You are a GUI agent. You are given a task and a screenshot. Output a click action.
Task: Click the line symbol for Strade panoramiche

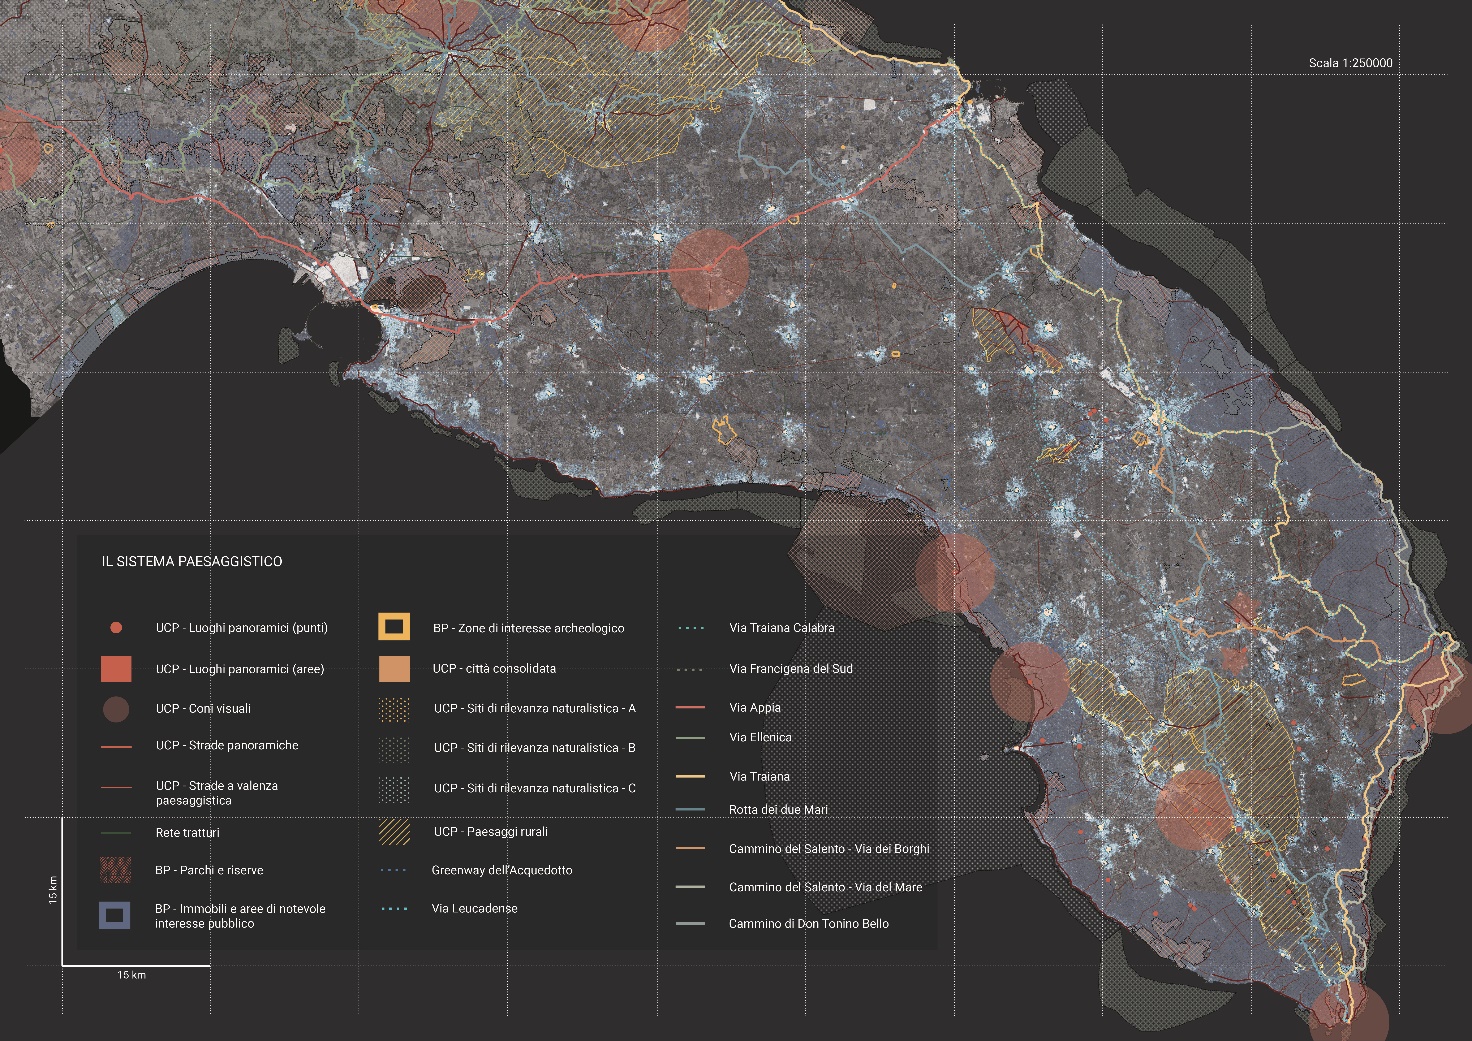point(116,746)
